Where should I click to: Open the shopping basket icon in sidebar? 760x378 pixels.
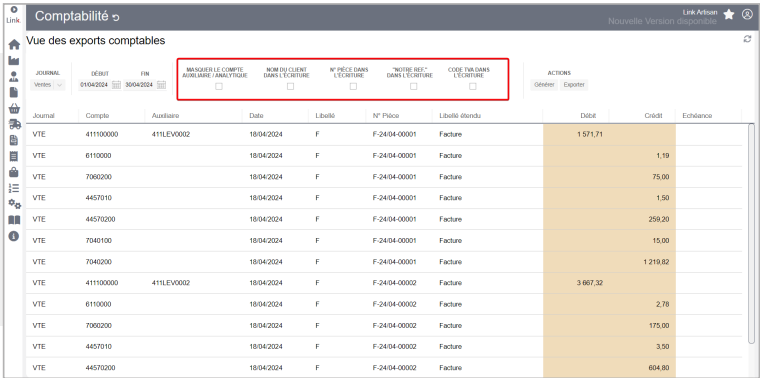pyautogui.click(x=14, y=108)
